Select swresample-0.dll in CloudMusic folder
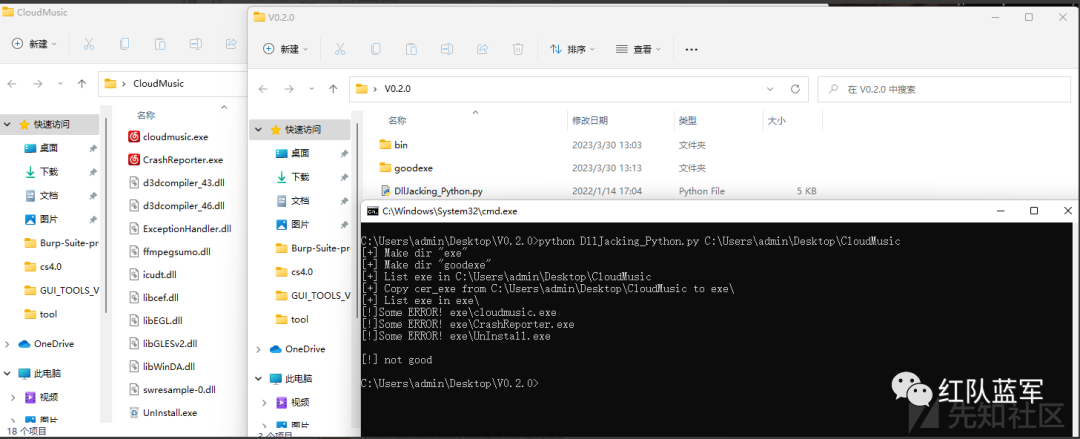The image size is (1080, 439). point(172,389)
